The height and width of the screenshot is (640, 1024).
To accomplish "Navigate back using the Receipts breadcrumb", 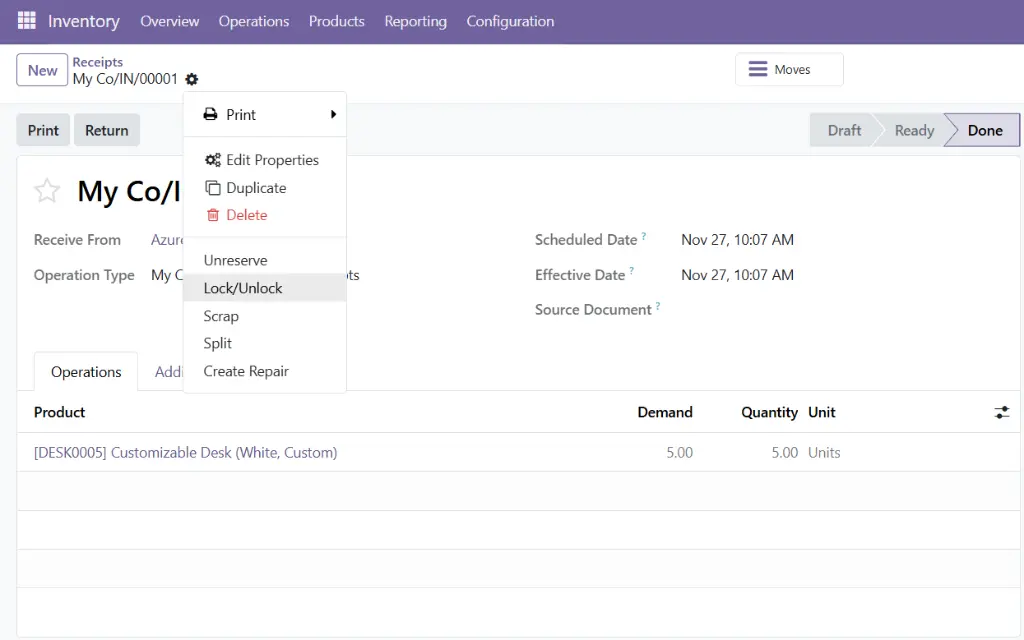I will (97, 61).
